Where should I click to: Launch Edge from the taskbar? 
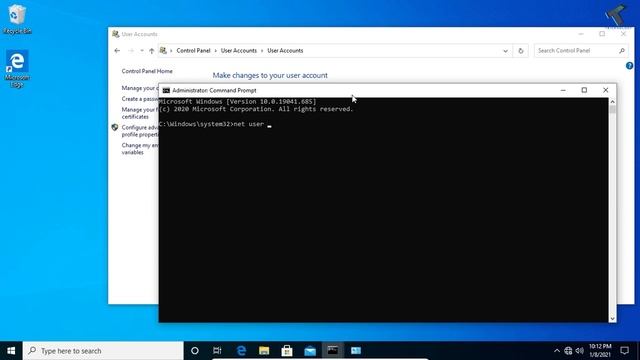click(241, 351)
